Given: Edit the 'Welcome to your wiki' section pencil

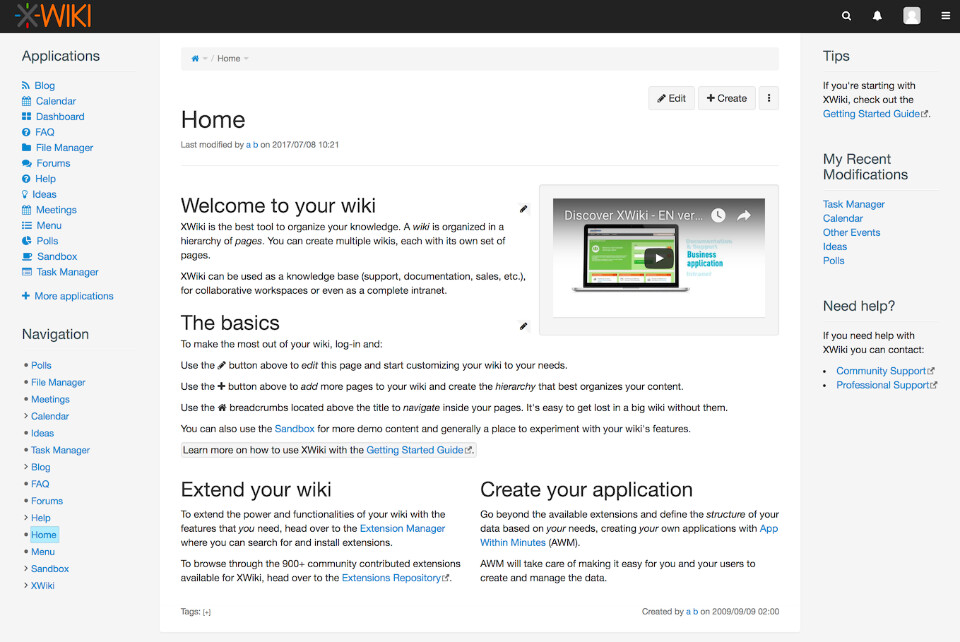Looking at the screenshot, I should (523, 209).
